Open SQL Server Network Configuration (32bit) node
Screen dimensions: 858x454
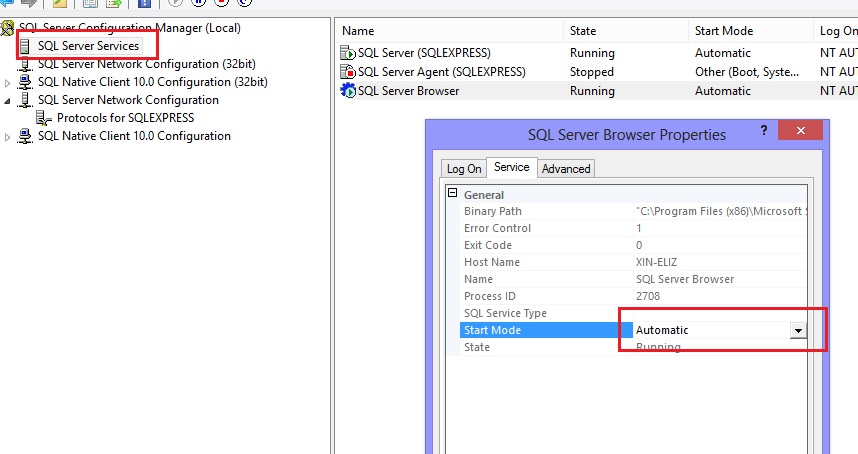147,64
